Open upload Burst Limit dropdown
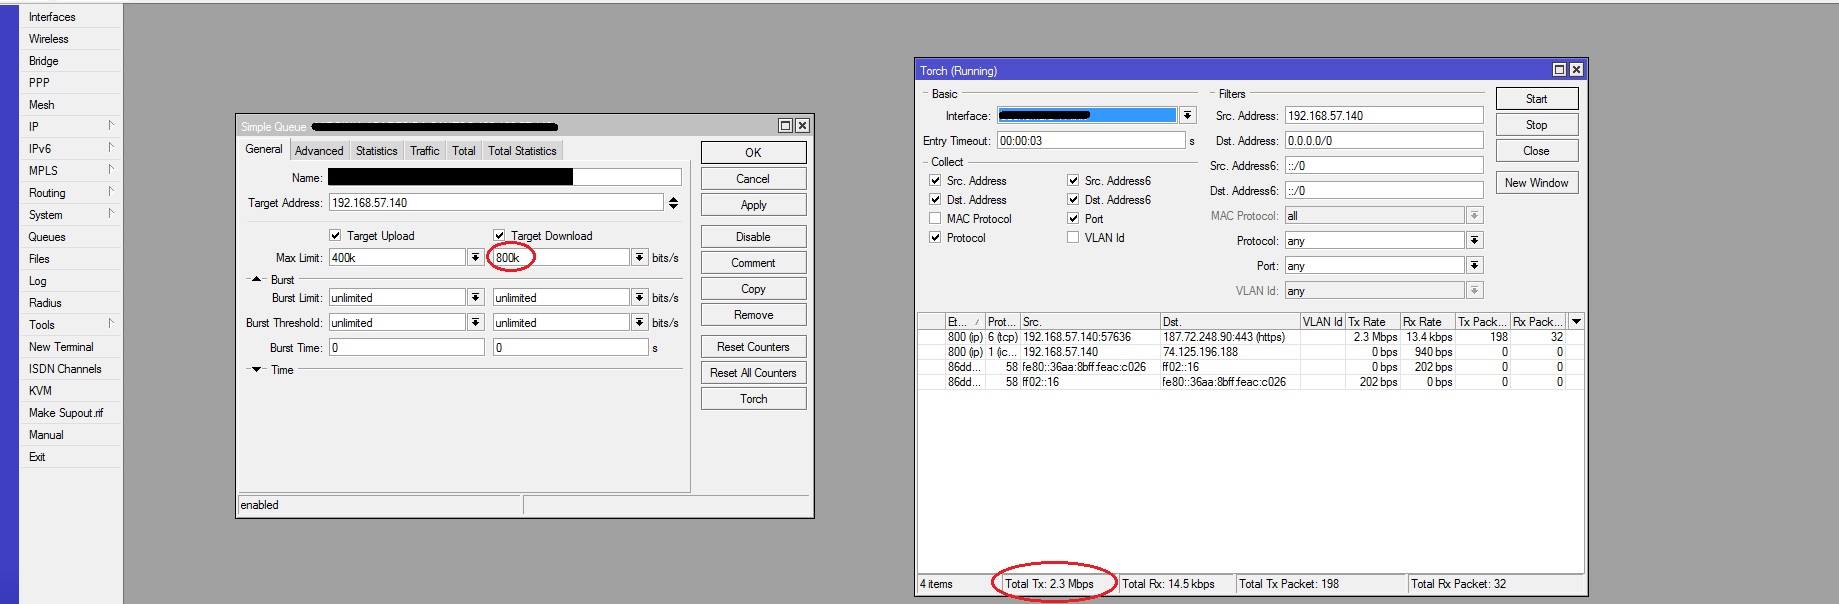The width and height of the screenshot is (1839, 604). pyautogui.click(x=475, y=298)
